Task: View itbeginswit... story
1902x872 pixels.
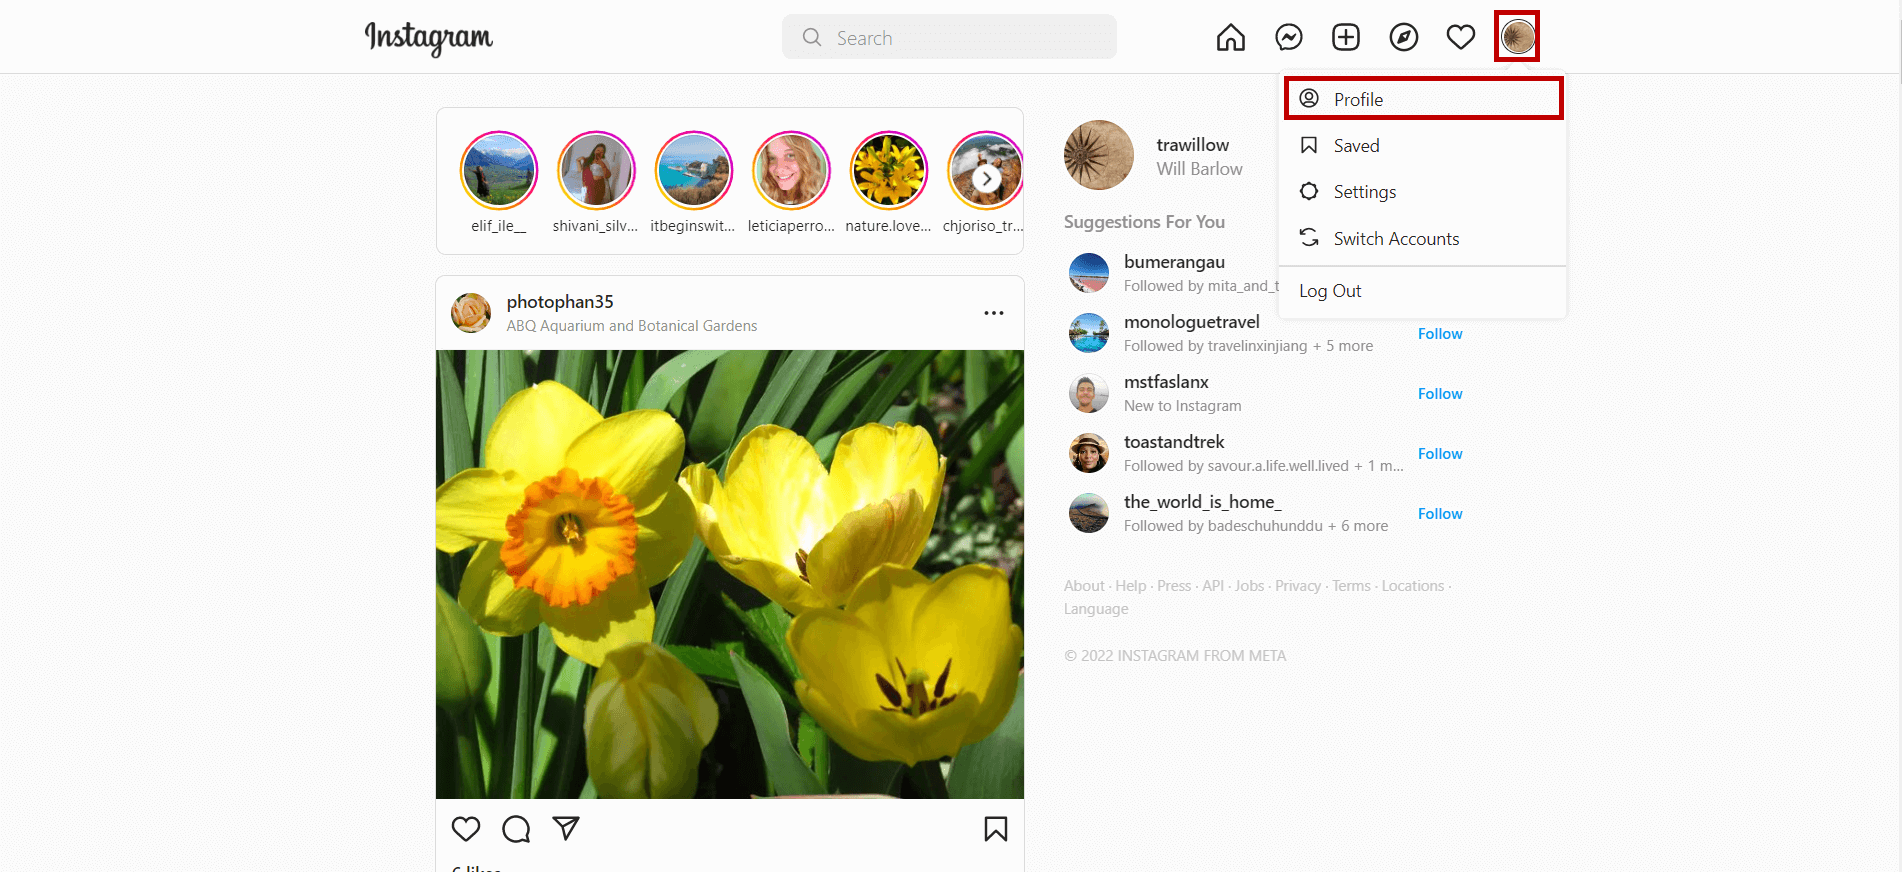Action: tap(693, 170)
